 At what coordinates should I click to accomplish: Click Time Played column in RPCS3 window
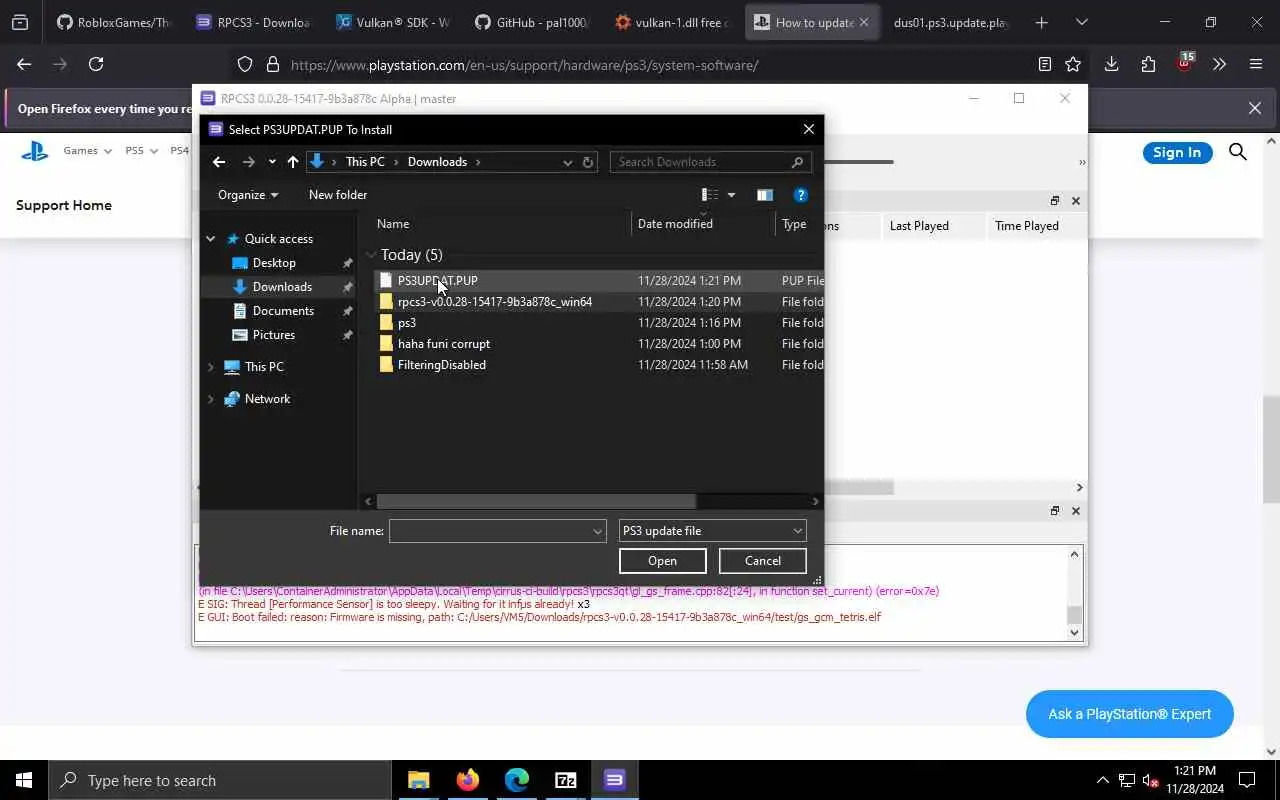[x=1026, y=226]
